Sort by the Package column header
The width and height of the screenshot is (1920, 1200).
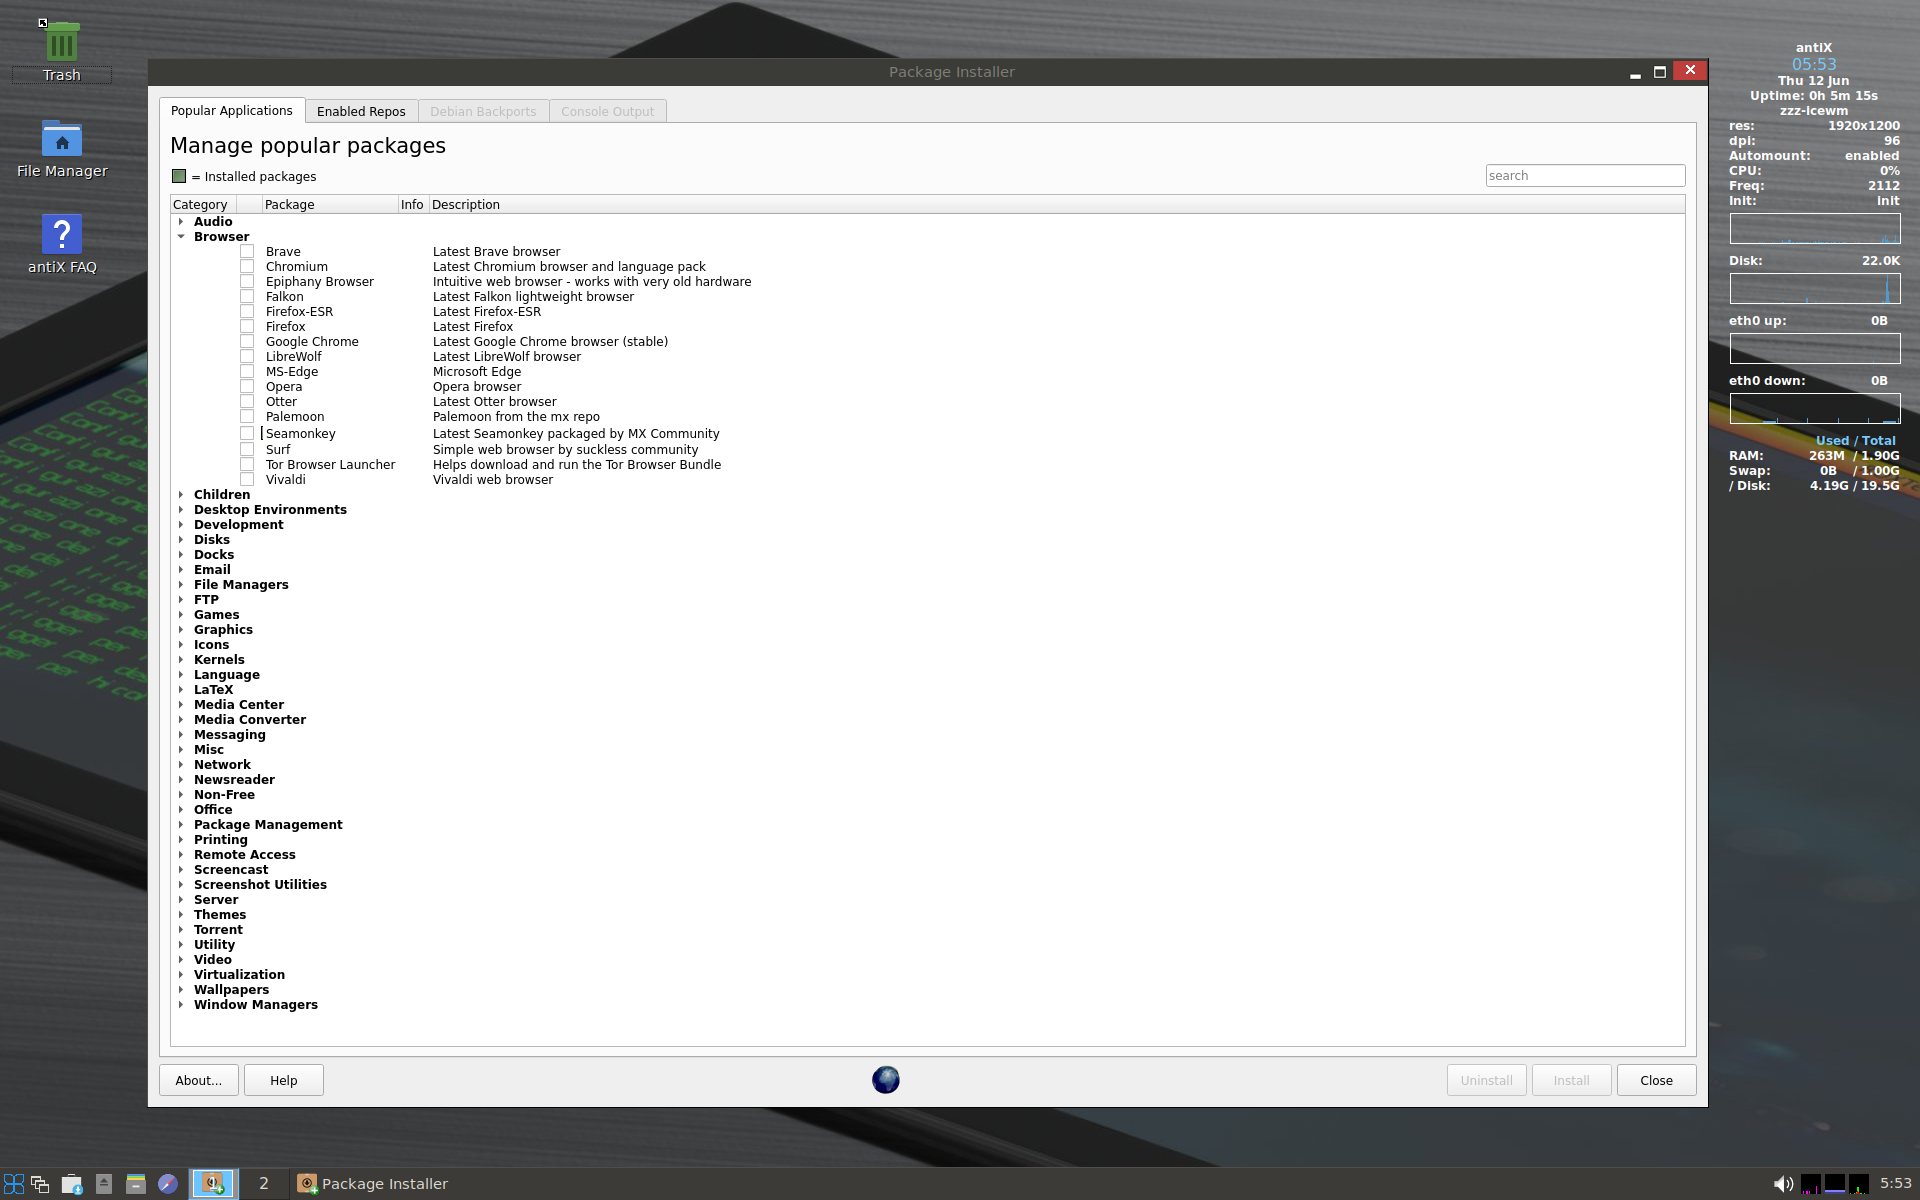click(330, 205)
